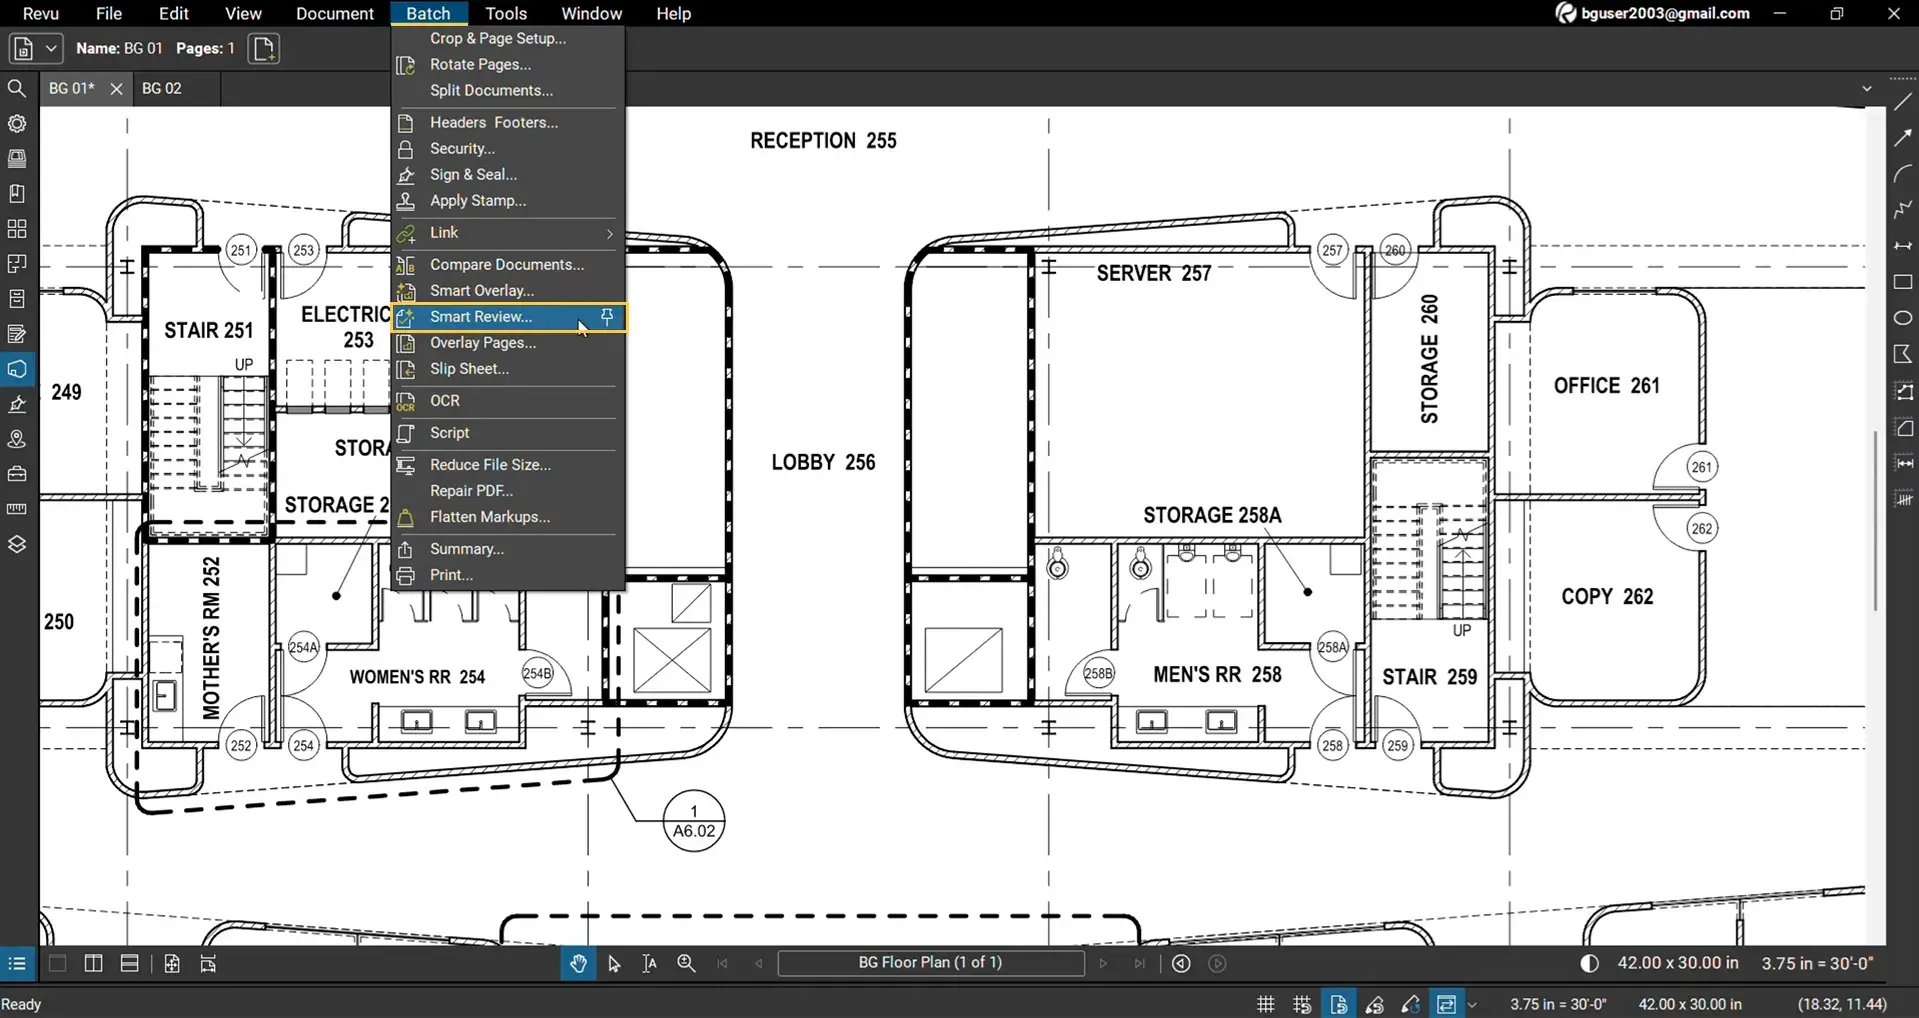The height and width of the screenshot is (1018, 1919).
Task: Expand the Link submenu
Action: pos(508,232)
